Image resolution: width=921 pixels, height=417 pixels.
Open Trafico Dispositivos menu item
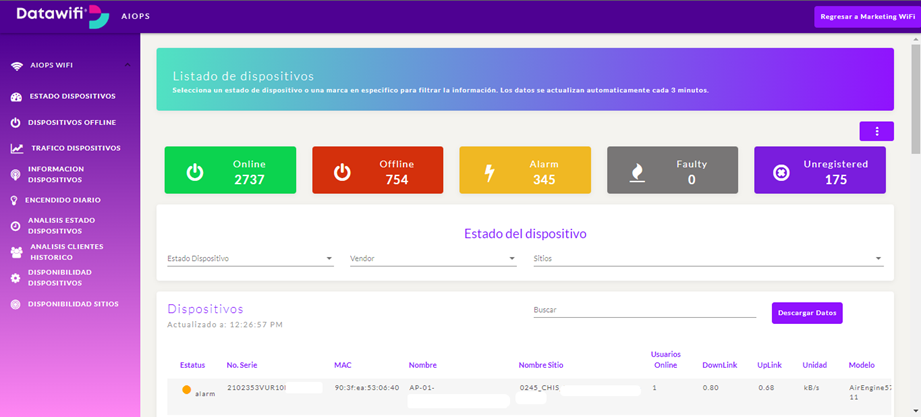click(x=76, y=148)
